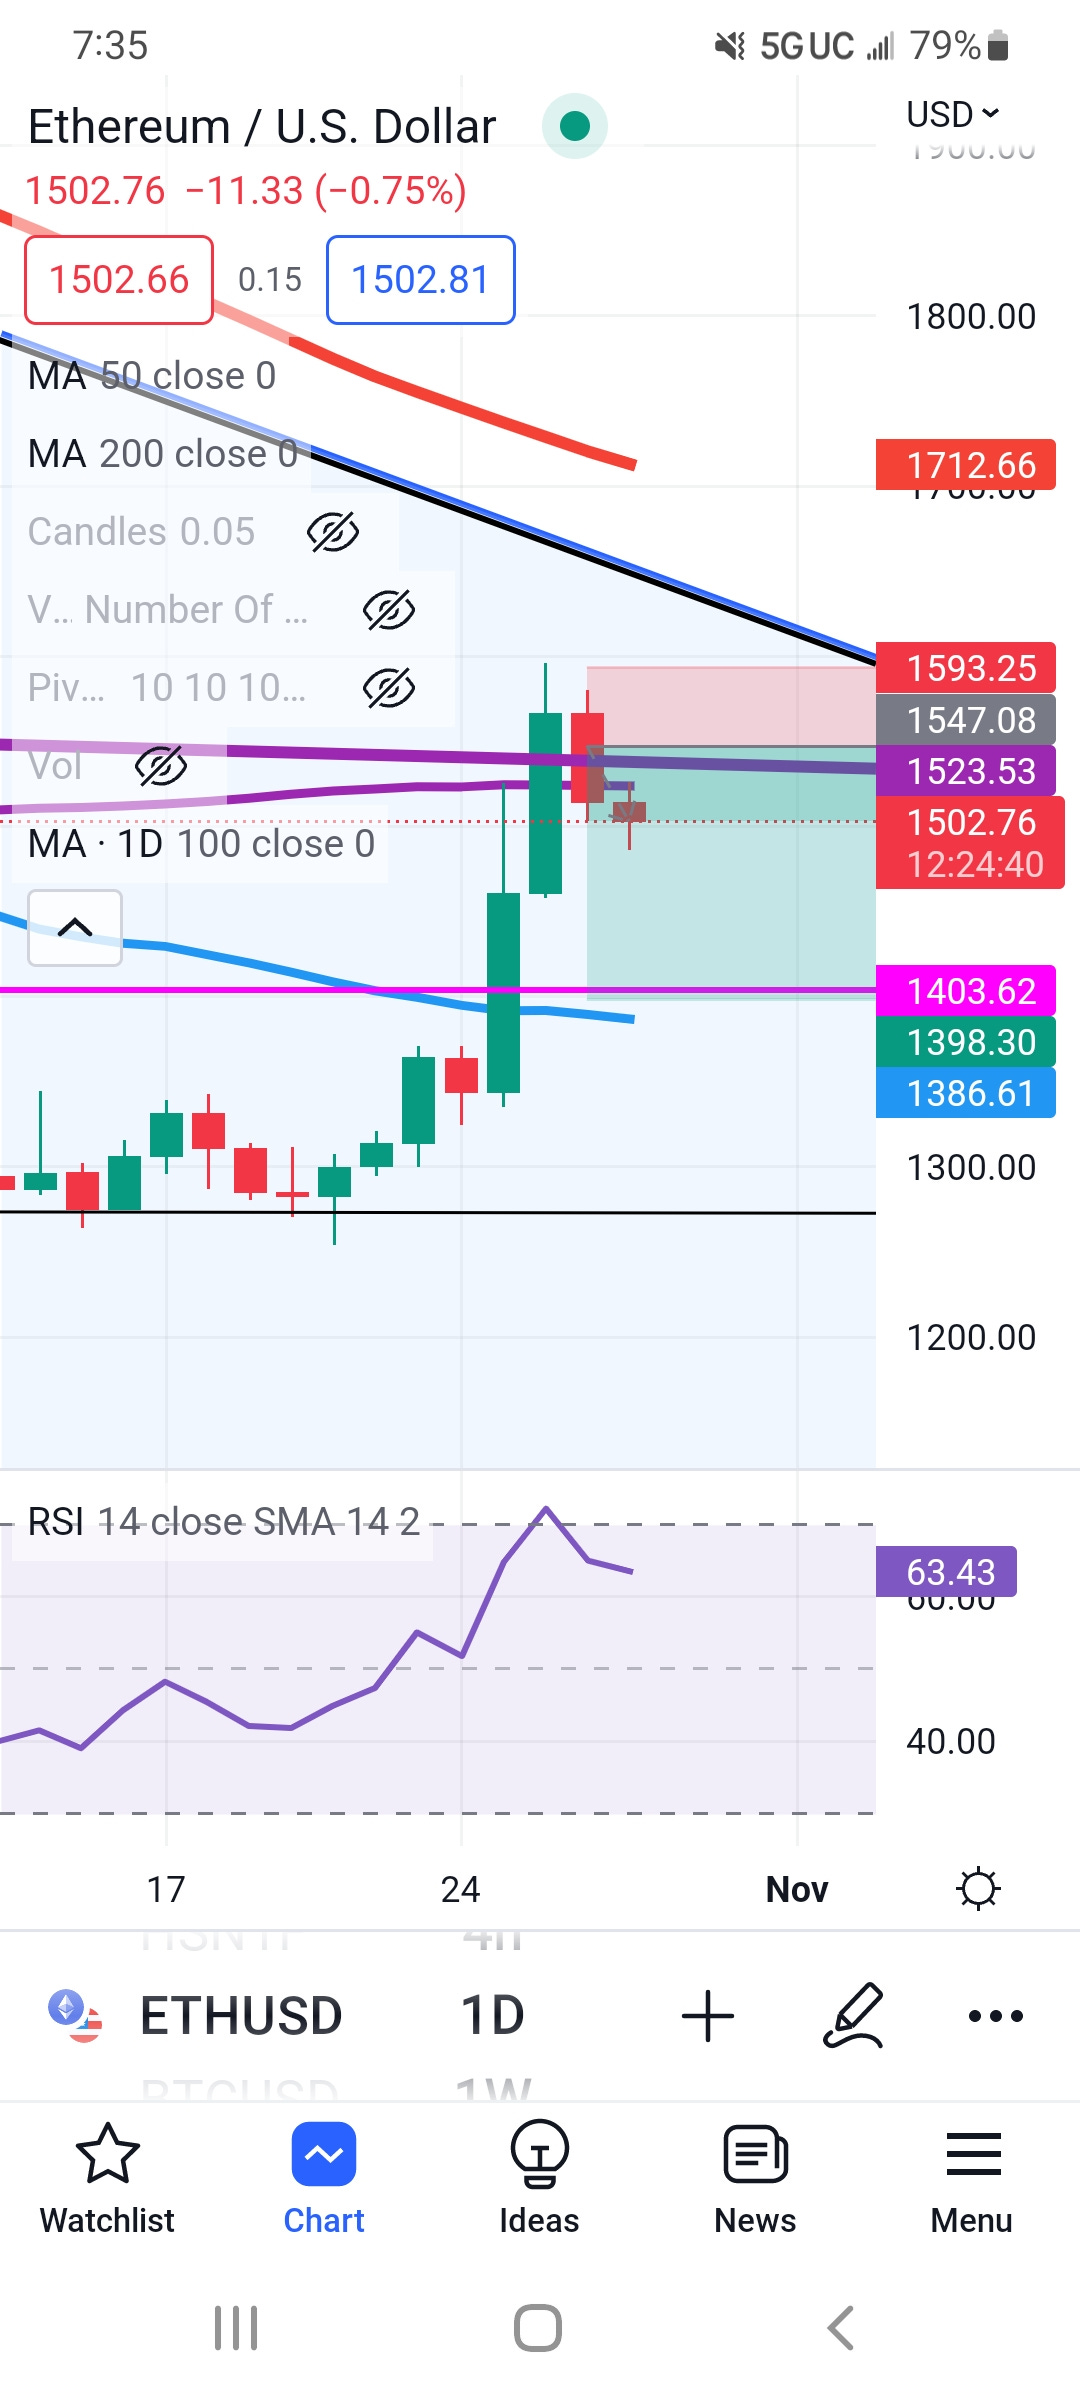Select the MA 200 close indicator label
This screenshot has height=2400, width=1080.
click(163, 454)
